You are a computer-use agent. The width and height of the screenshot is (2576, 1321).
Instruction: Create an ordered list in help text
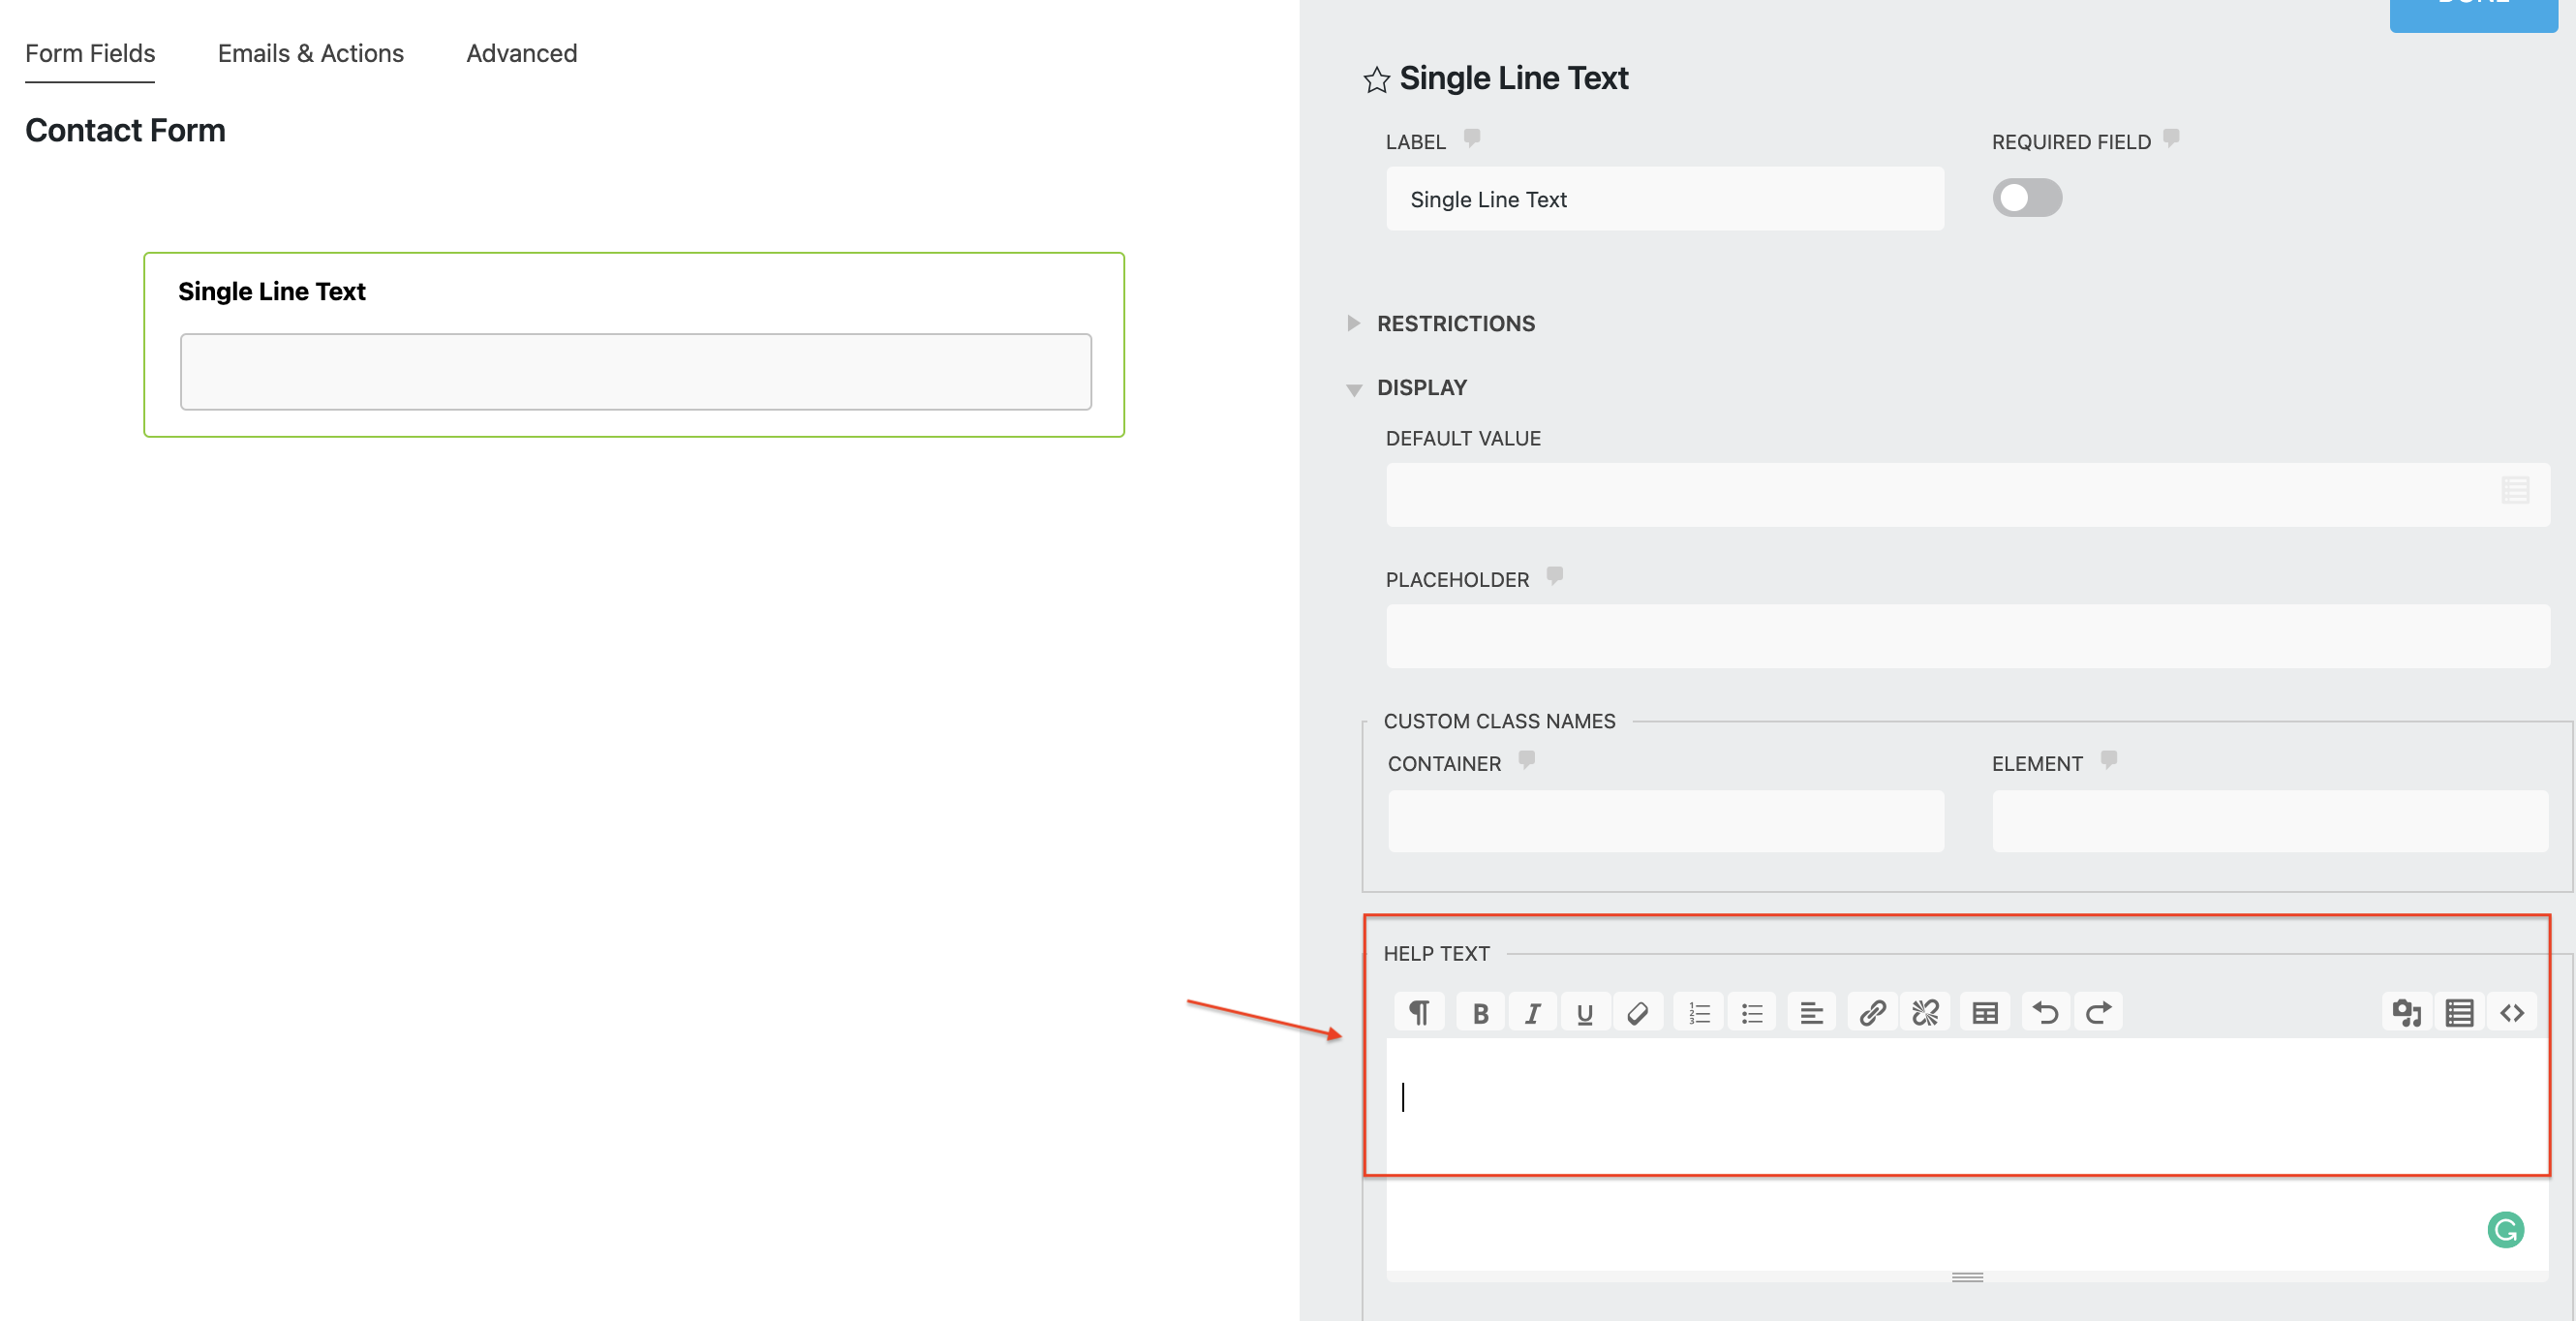(1699, 1011)
